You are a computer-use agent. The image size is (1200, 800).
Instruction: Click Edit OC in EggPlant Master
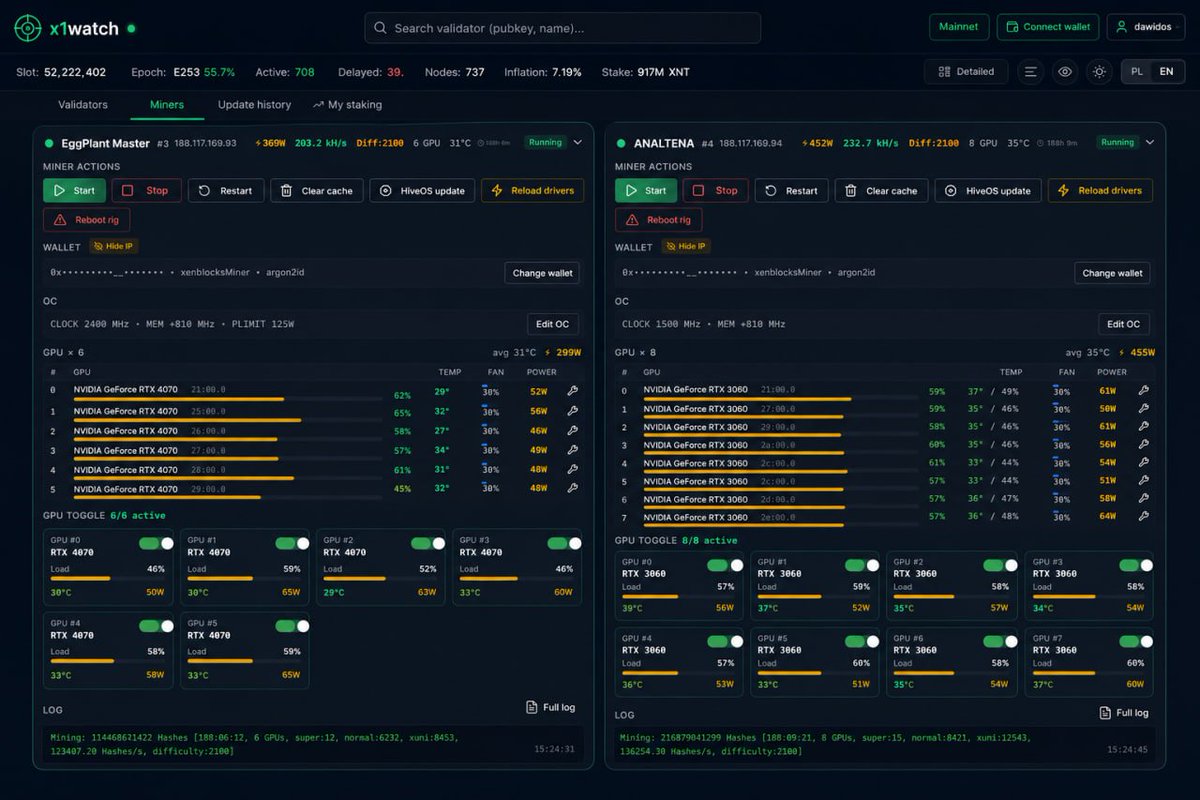(553, 324)
